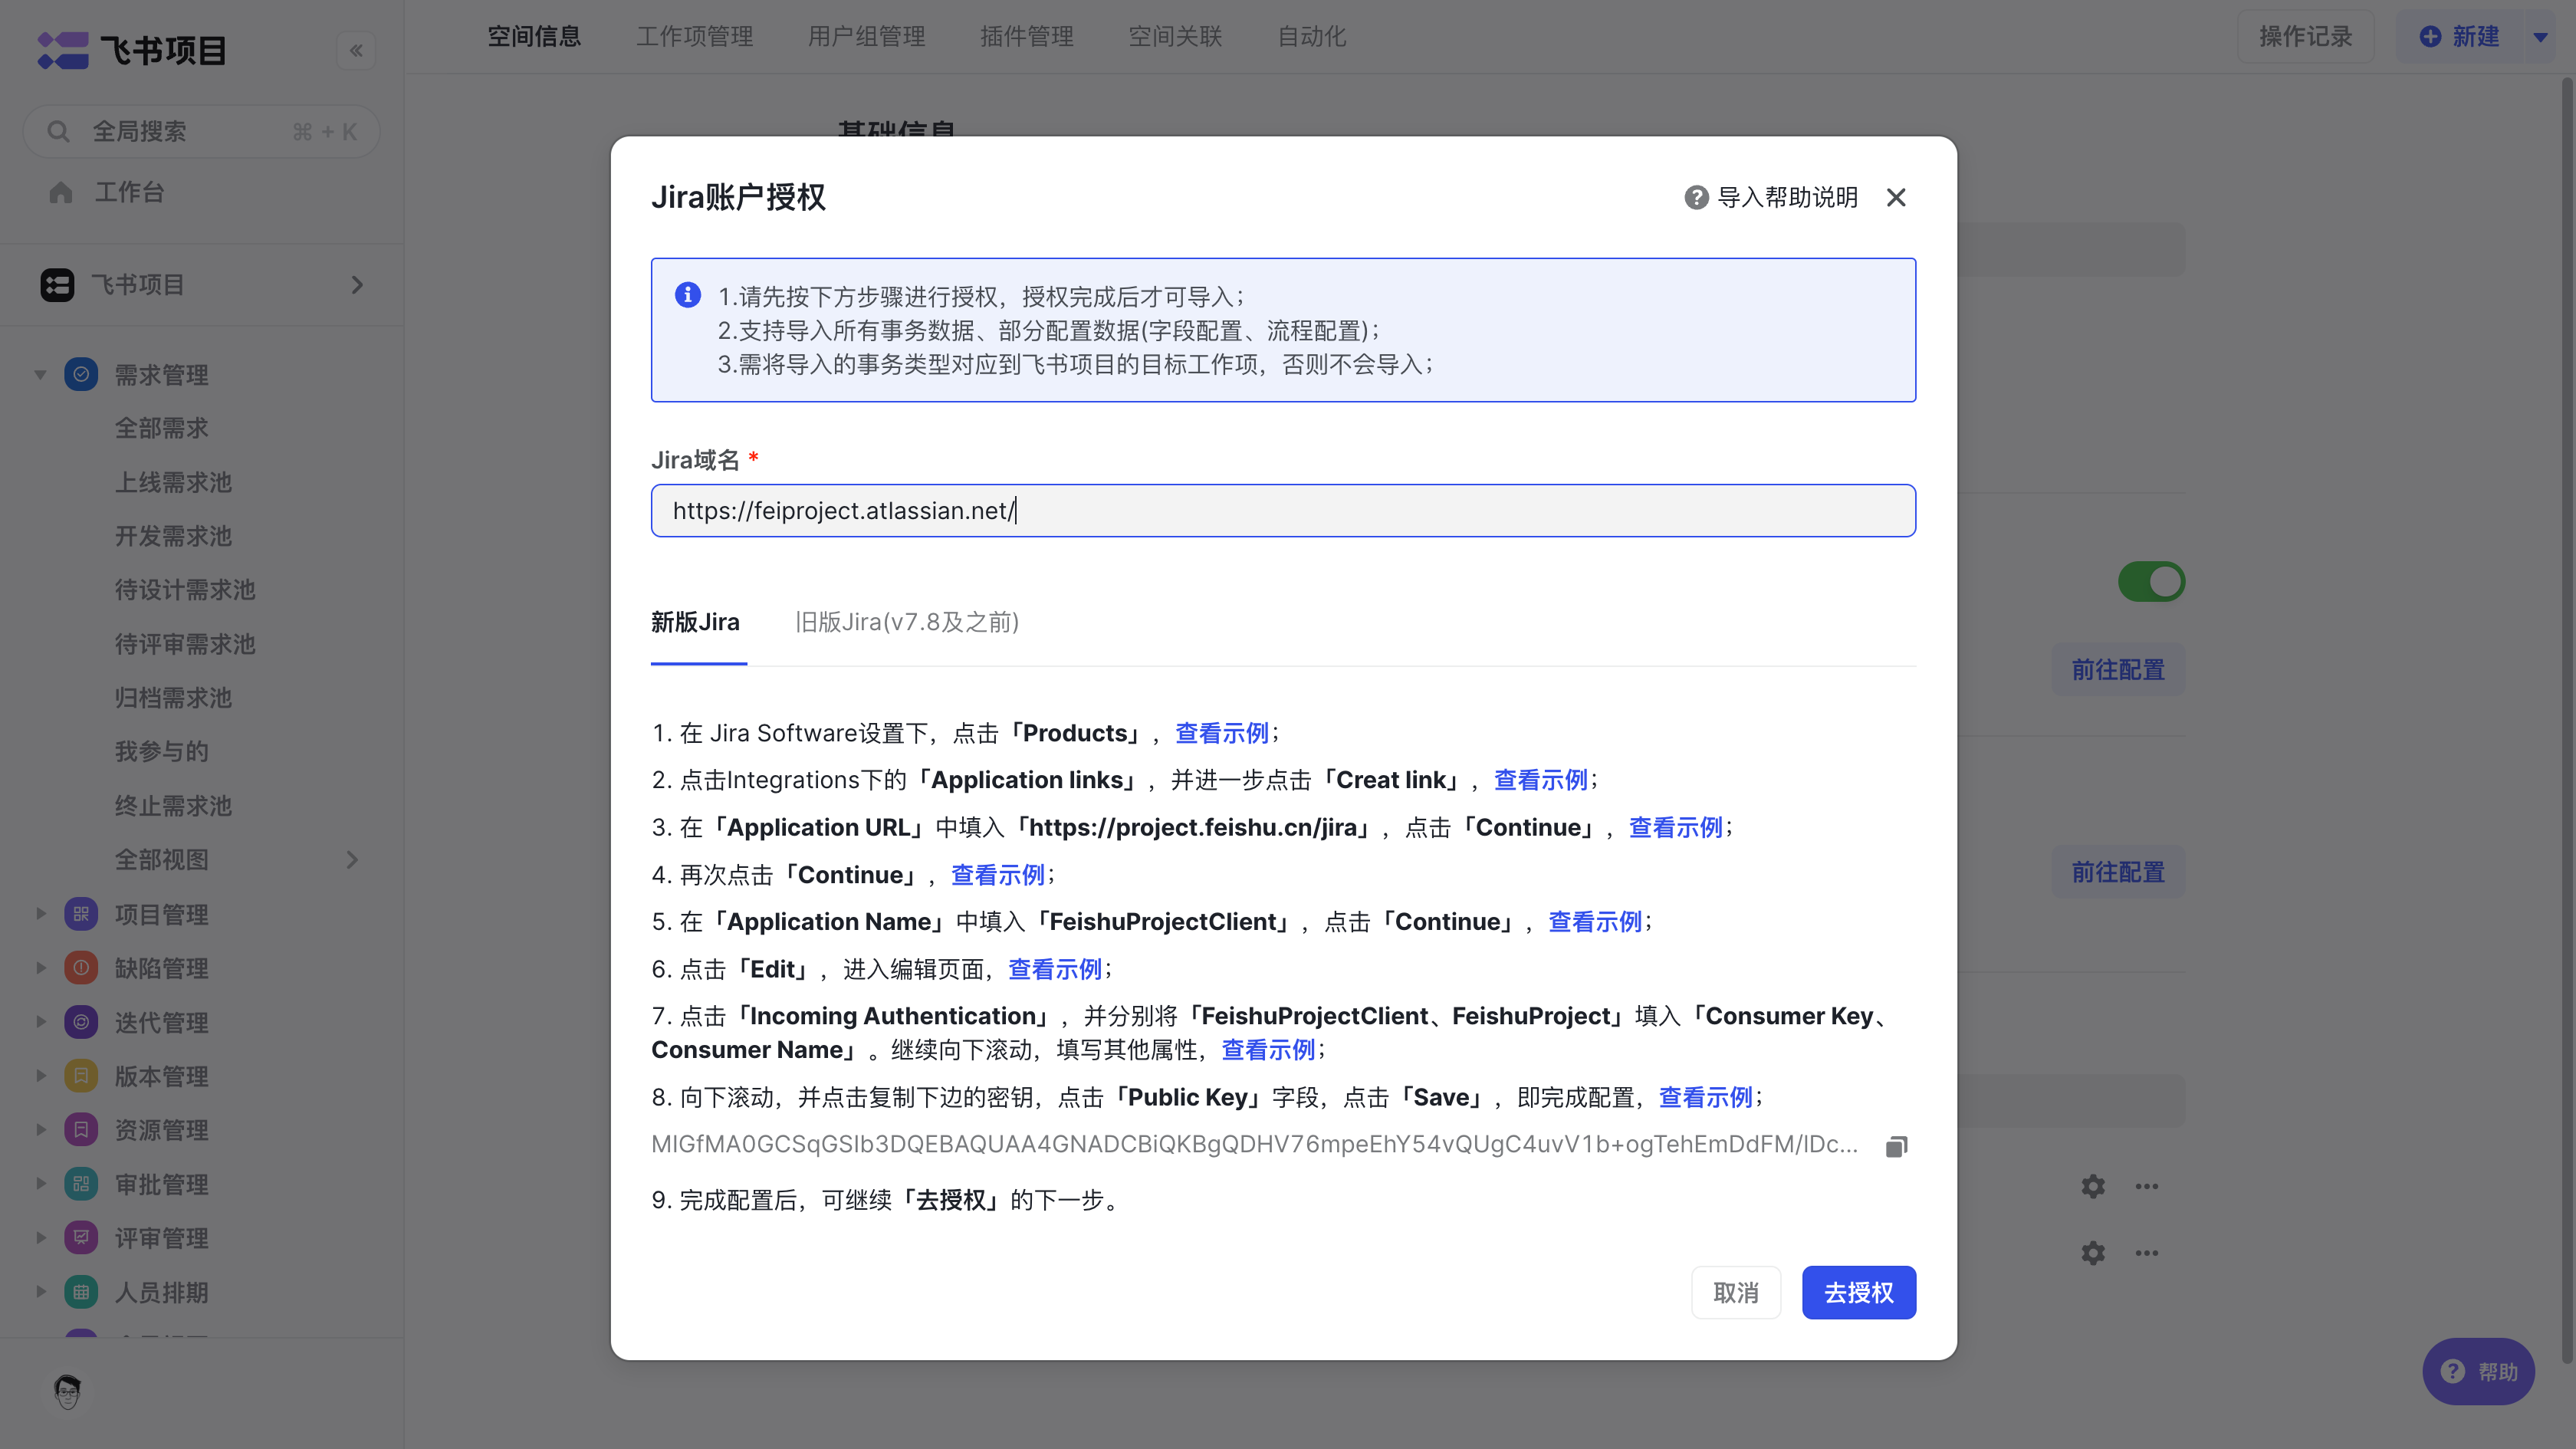
Task: Click the 全局搜索 search box
Action: coord(201,131)
